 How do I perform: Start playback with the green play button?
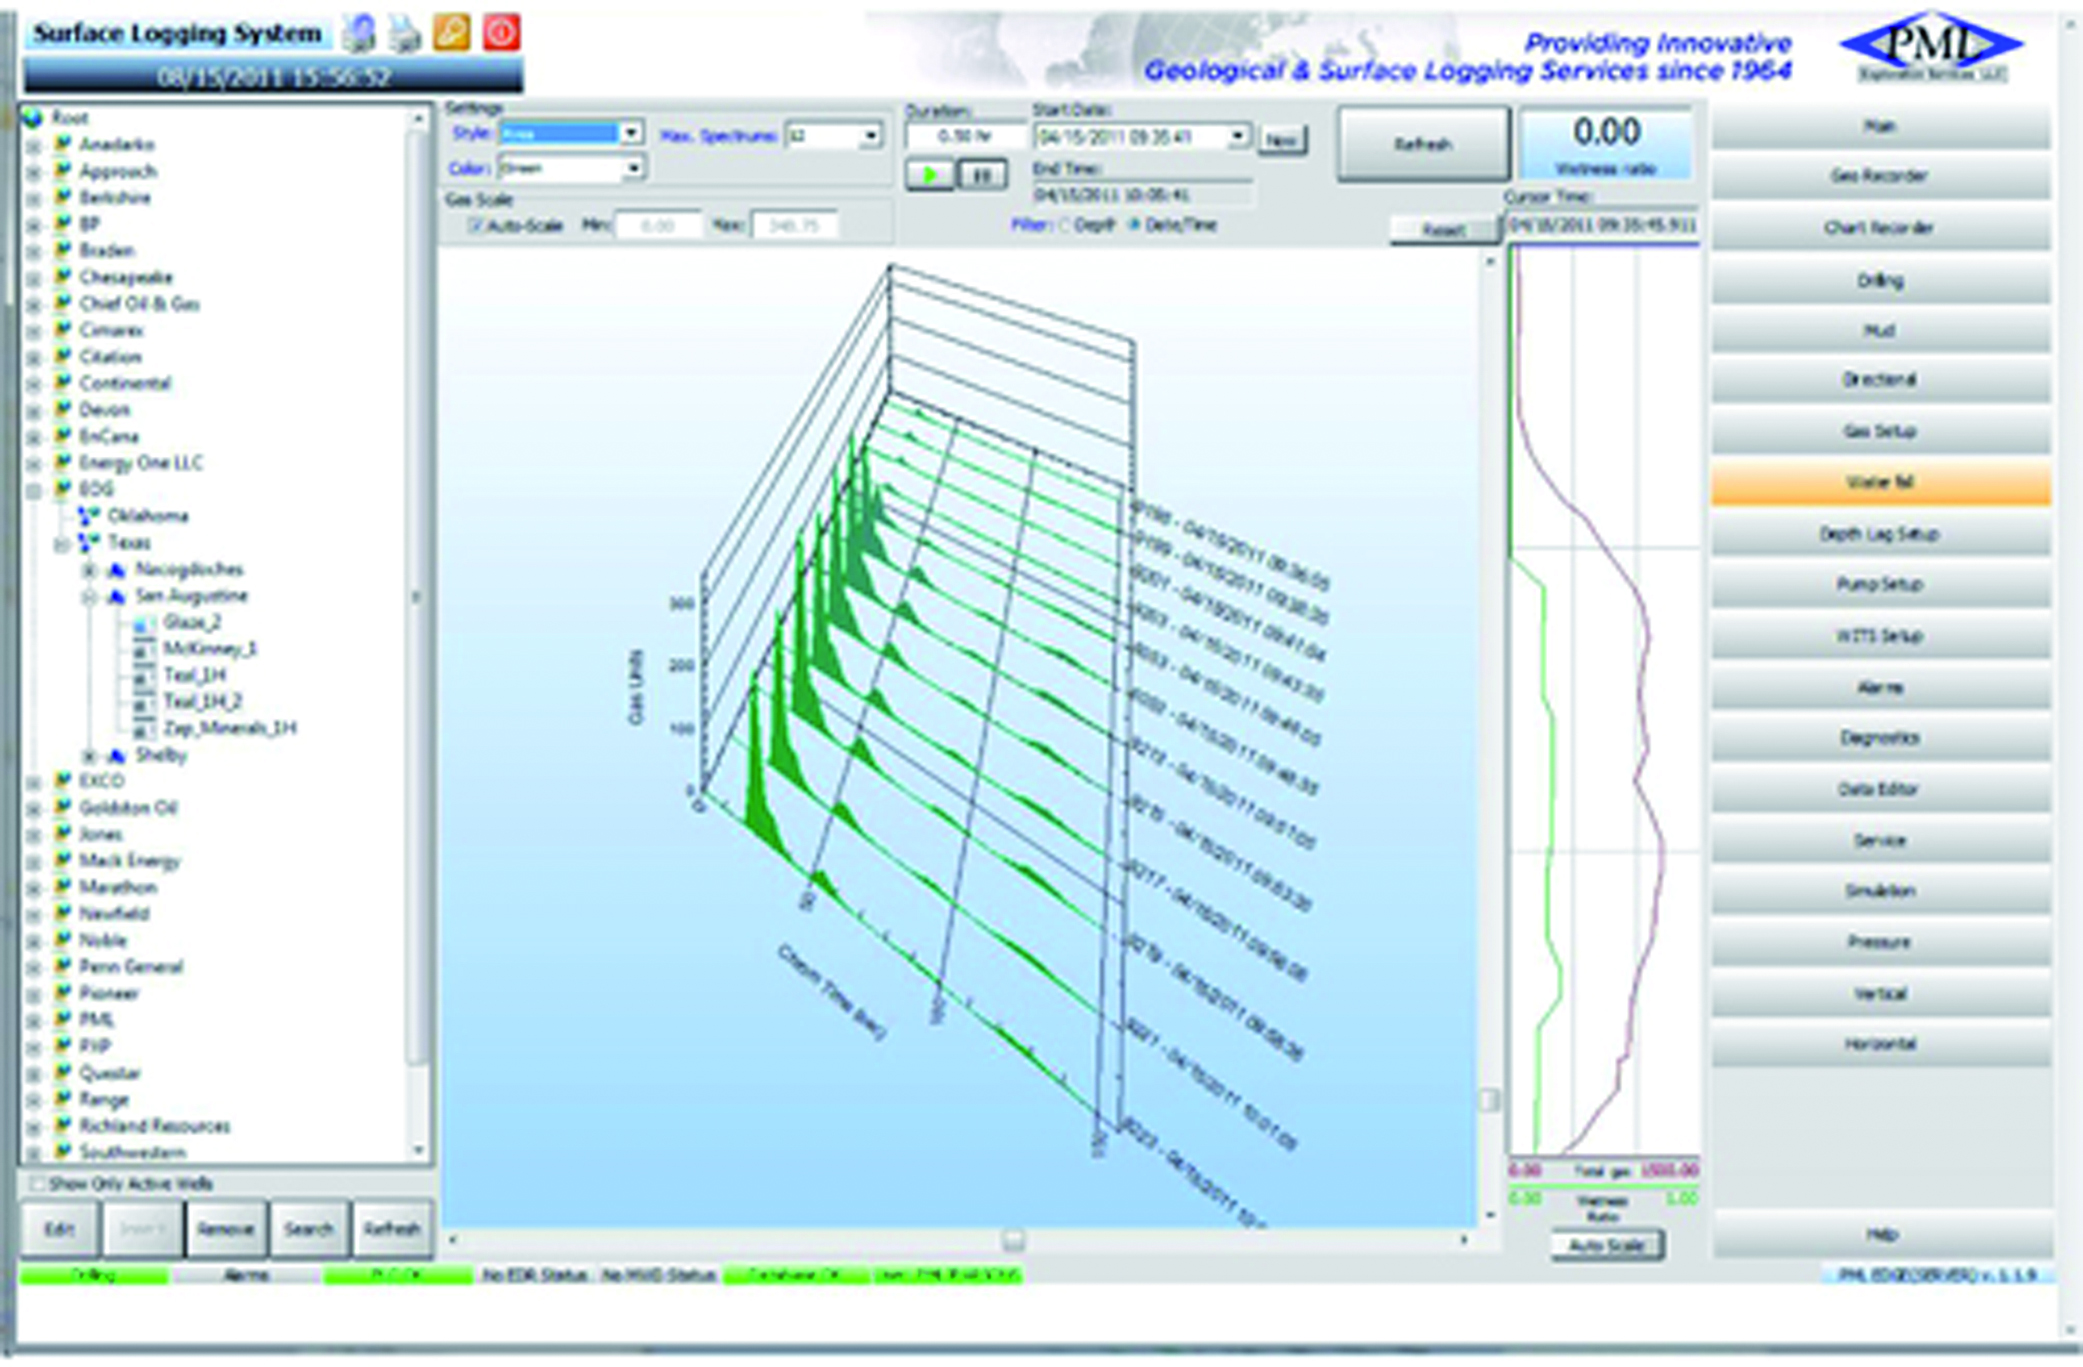(930, 176)
